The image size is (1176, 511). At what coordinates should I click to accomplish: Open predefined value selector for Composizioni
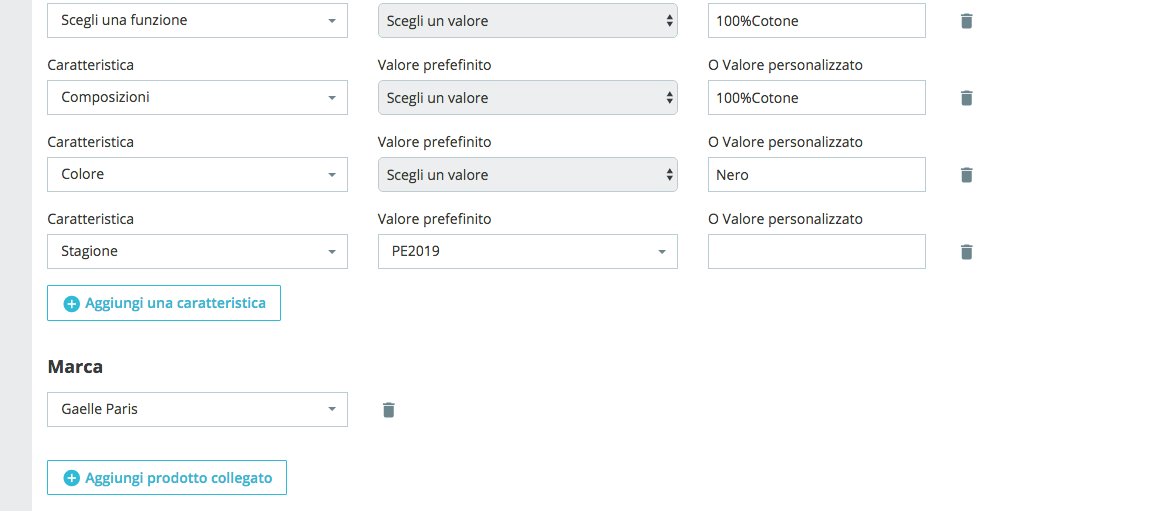click(x=527, y=98)
